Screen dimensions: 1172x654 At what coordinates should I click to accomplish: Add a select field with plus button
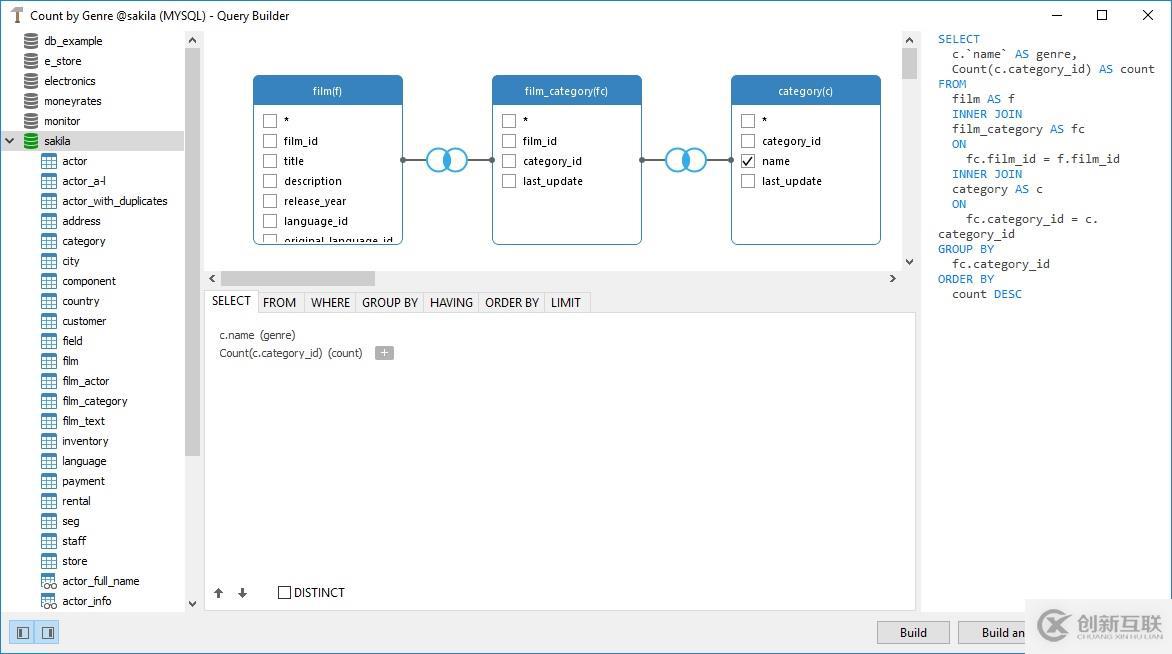pyautogui.click(x=384, y=353)
